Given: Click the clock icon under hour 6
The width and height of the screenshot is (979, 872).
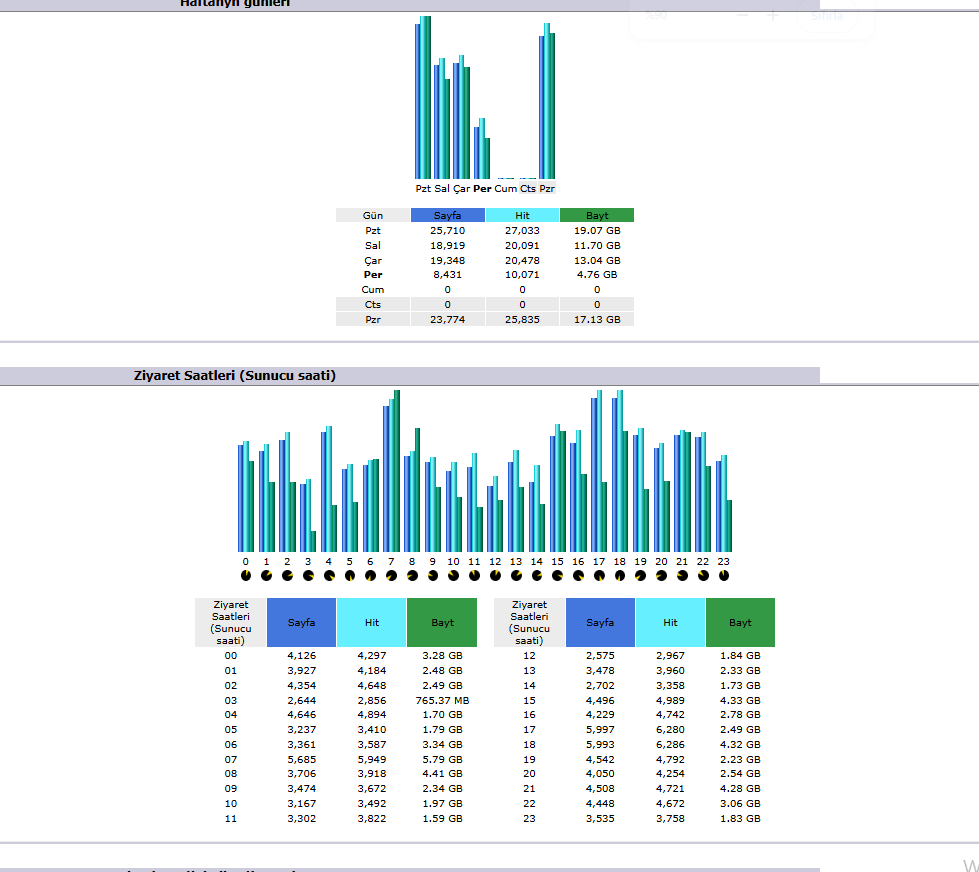Looking at the screenshot, I should click(370, 576).
